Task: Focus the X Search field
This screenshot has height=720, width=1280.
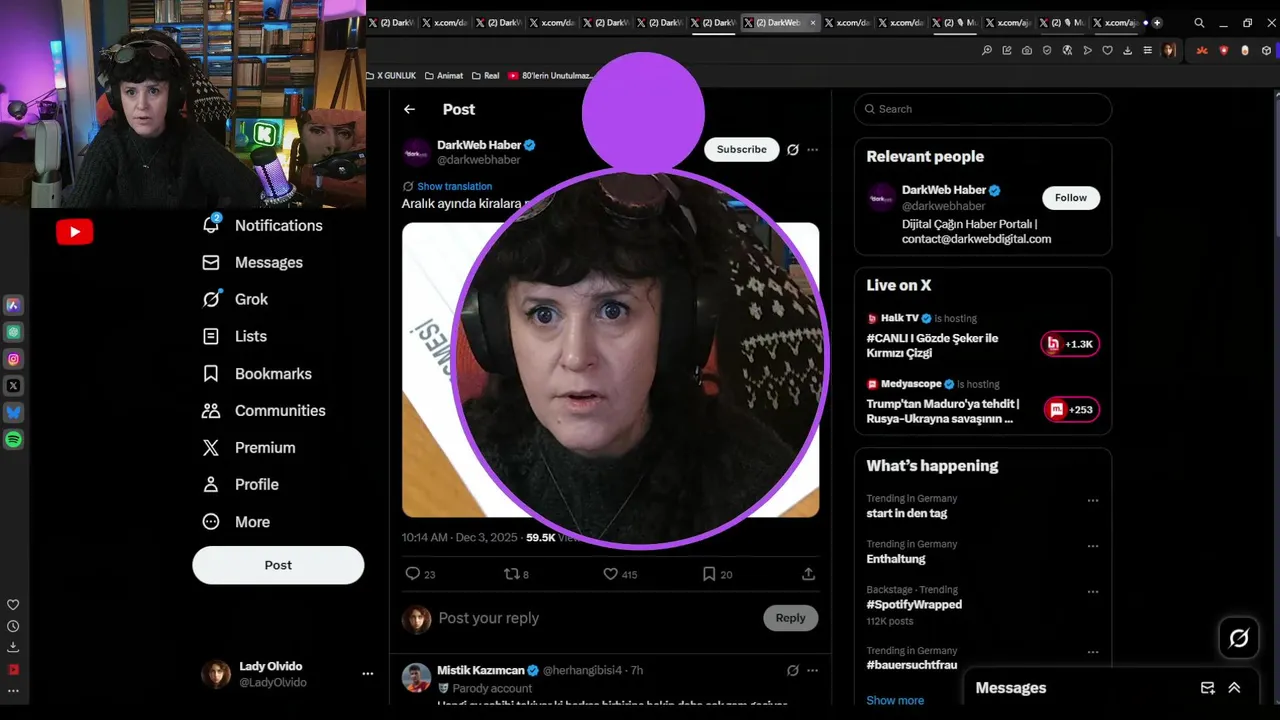Action: click(983, 109)
